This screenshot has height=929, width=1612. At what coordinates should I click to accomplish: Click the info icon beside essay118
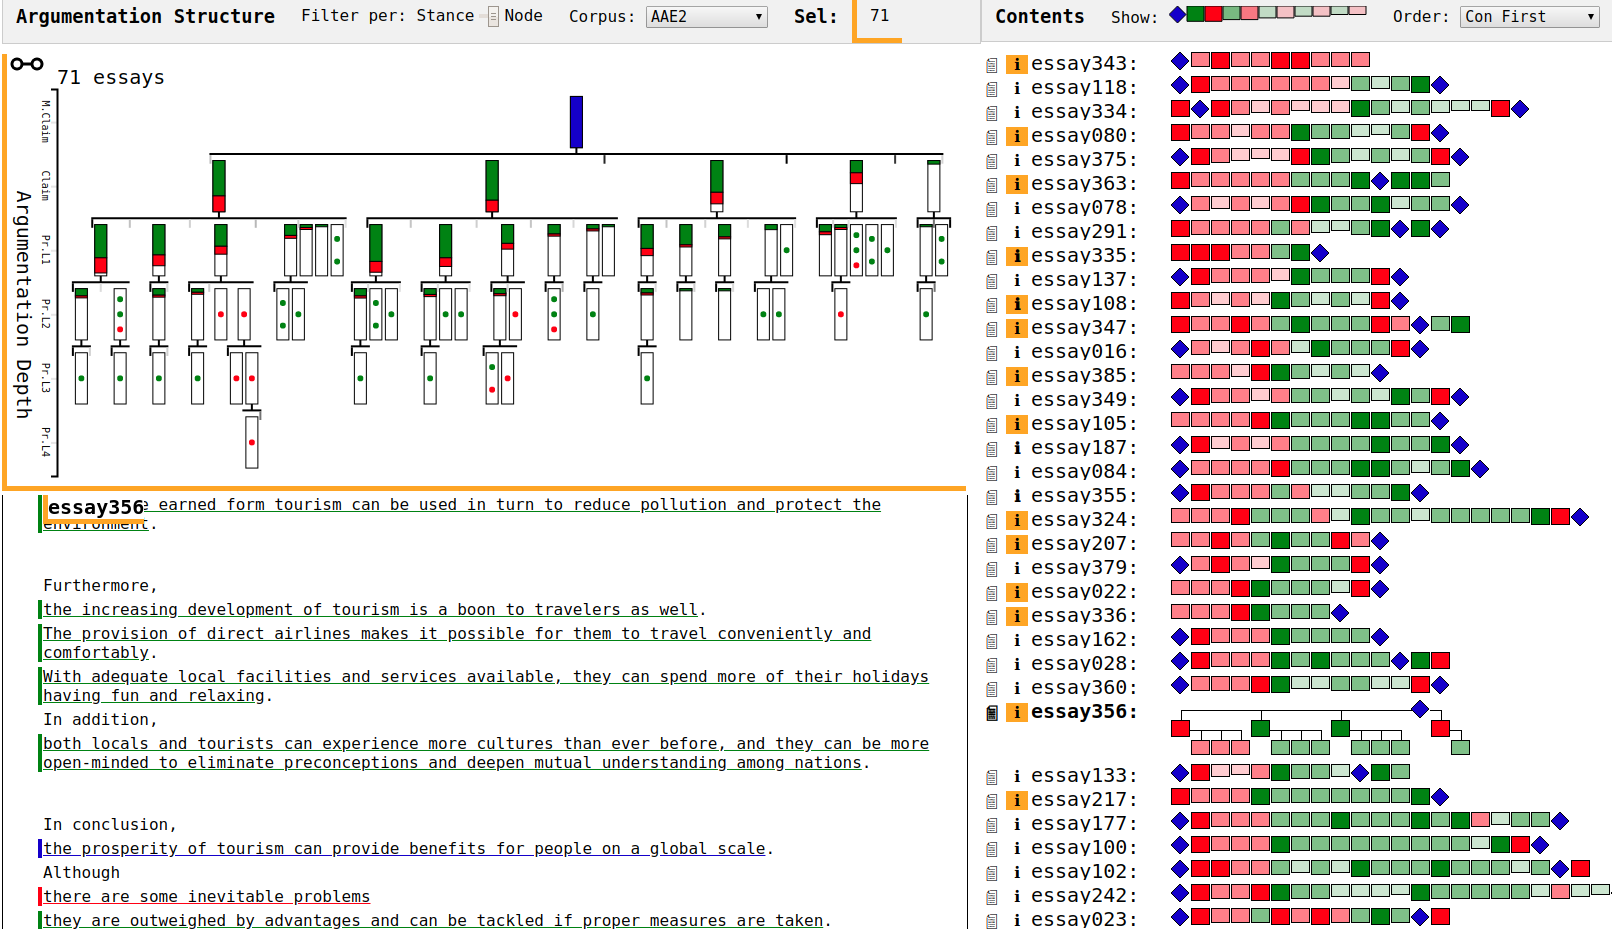(1016, 88)
